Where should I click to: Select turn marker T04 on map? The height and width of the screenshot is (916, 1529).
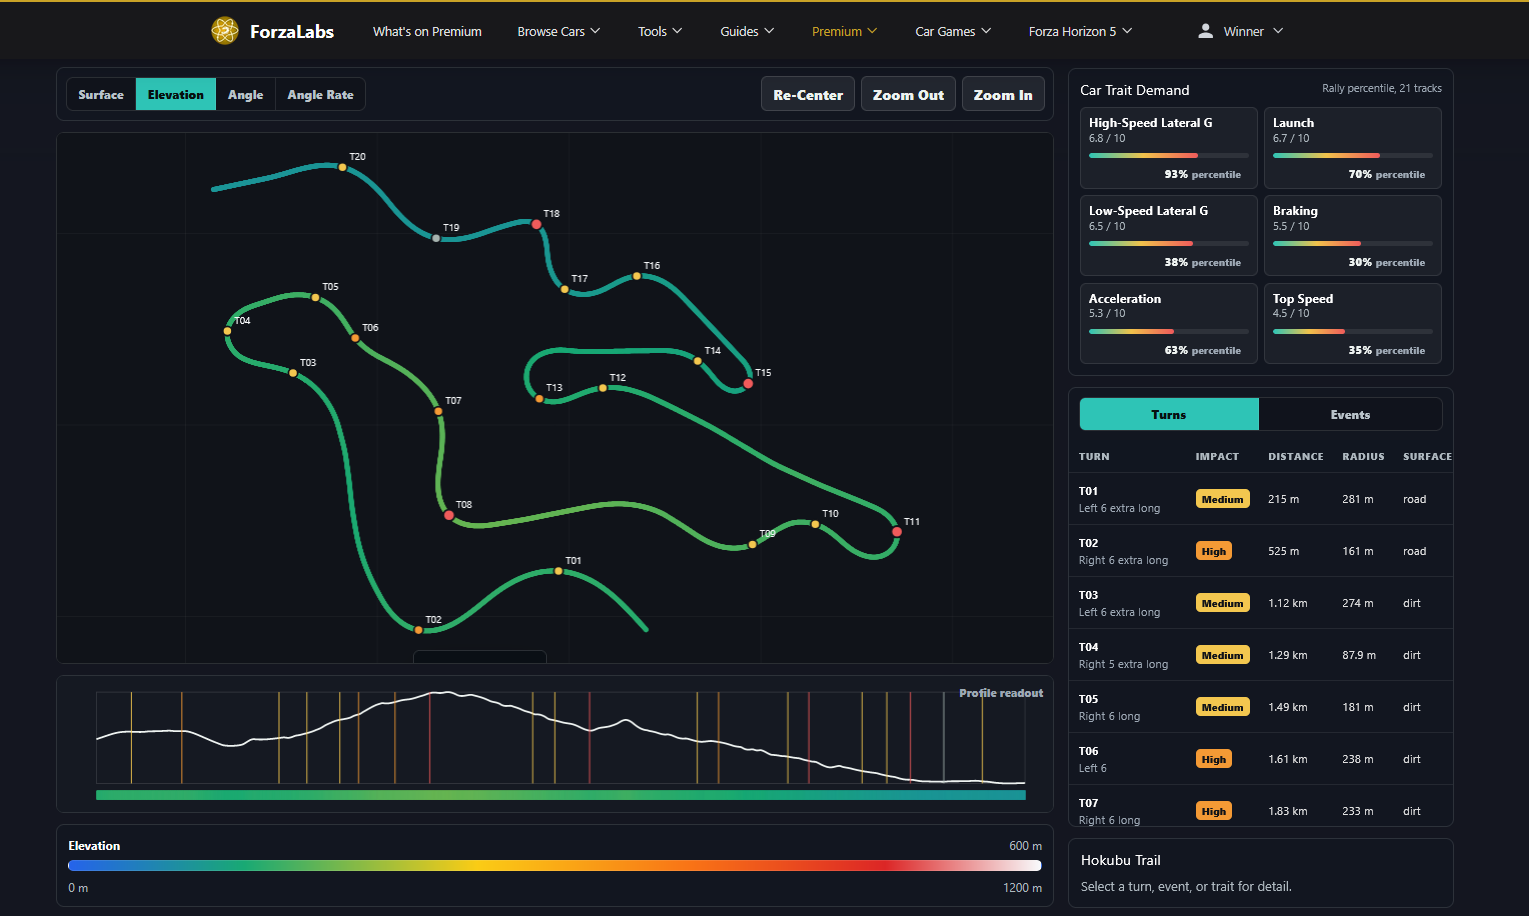(228, 331)
